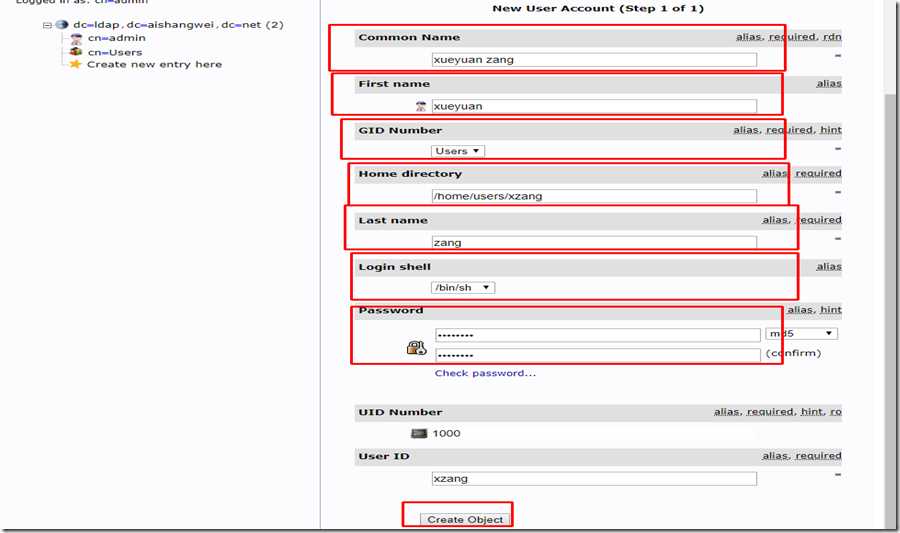This screenshot has height=533, width=900.
Task: Click the required link in User ID header
Action: 818,456
